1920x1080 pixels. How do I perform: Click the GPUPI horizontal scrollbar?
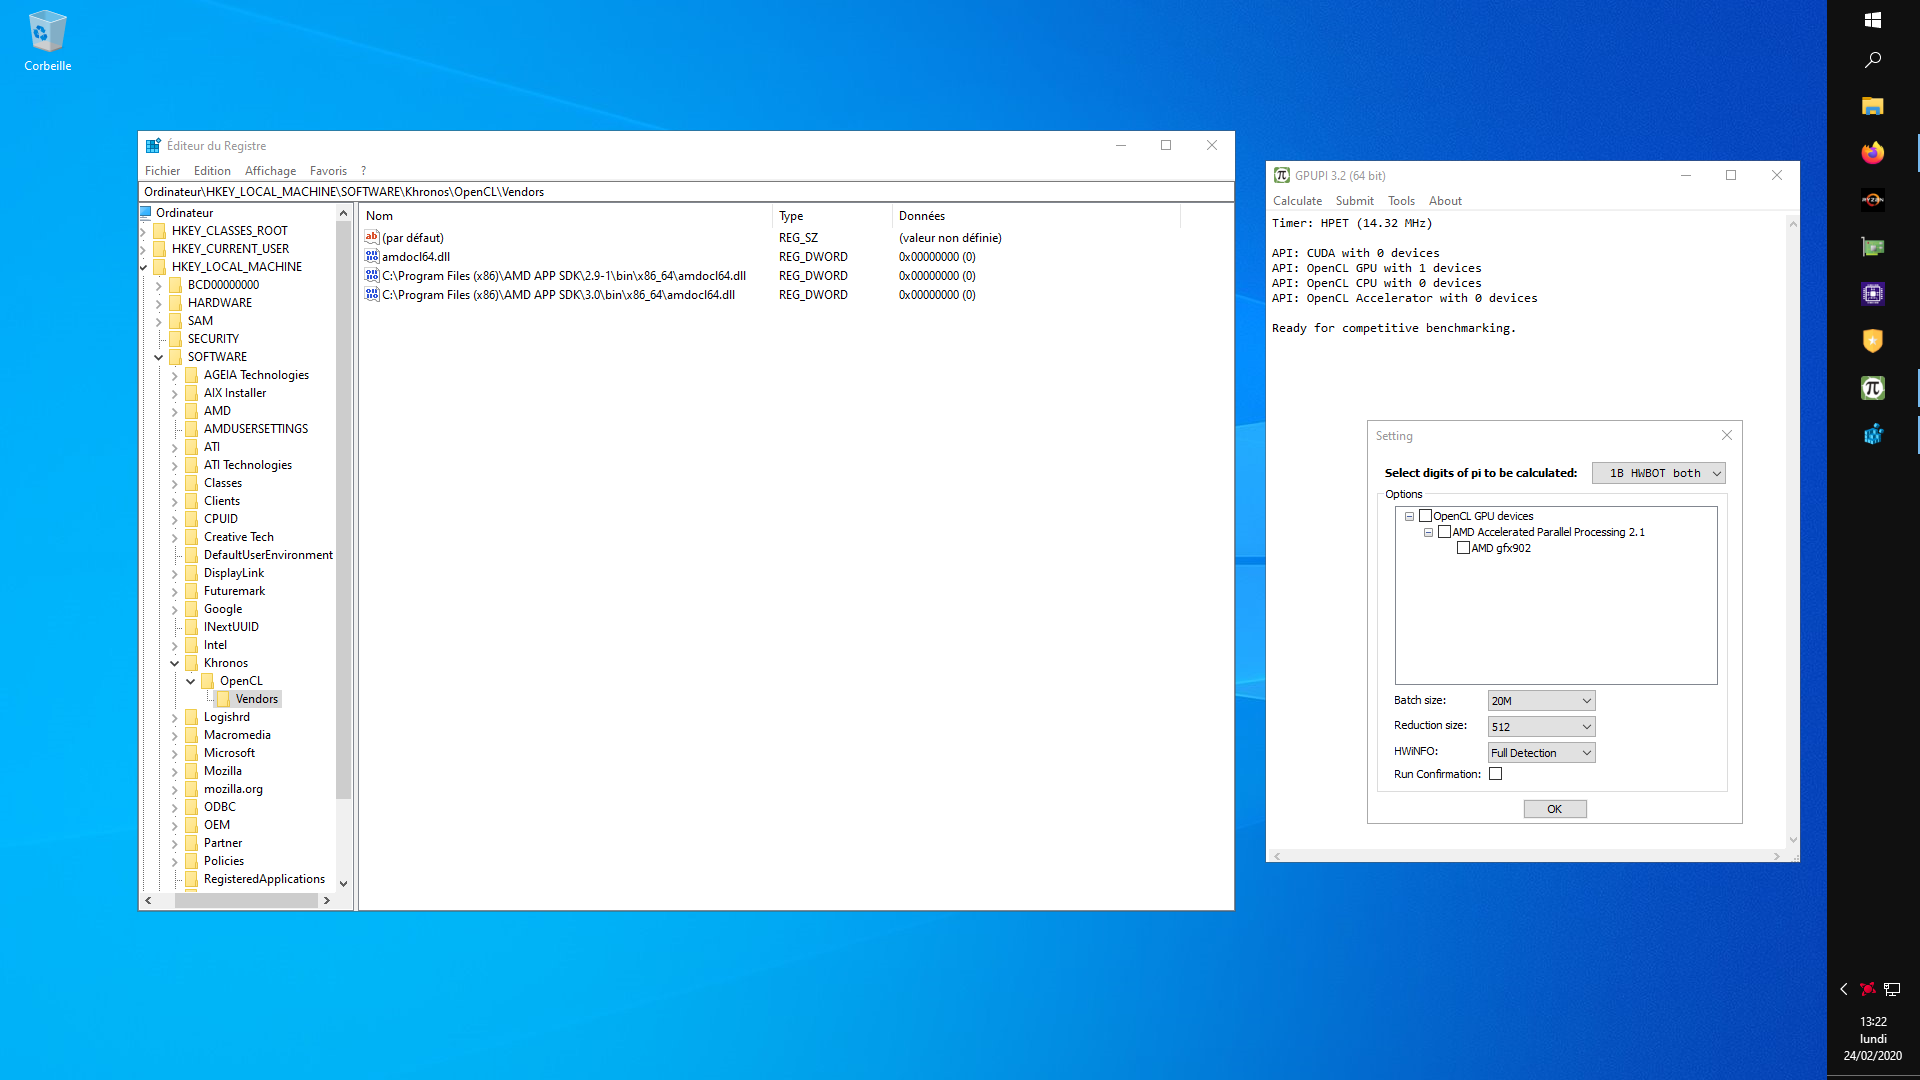click(1527, 856)
